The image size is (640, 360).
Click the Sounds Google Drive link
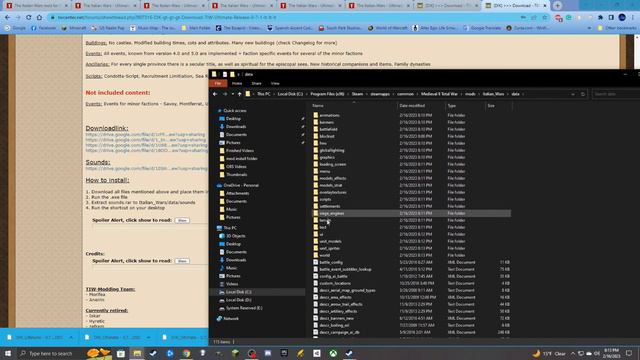tap(147, 169)
